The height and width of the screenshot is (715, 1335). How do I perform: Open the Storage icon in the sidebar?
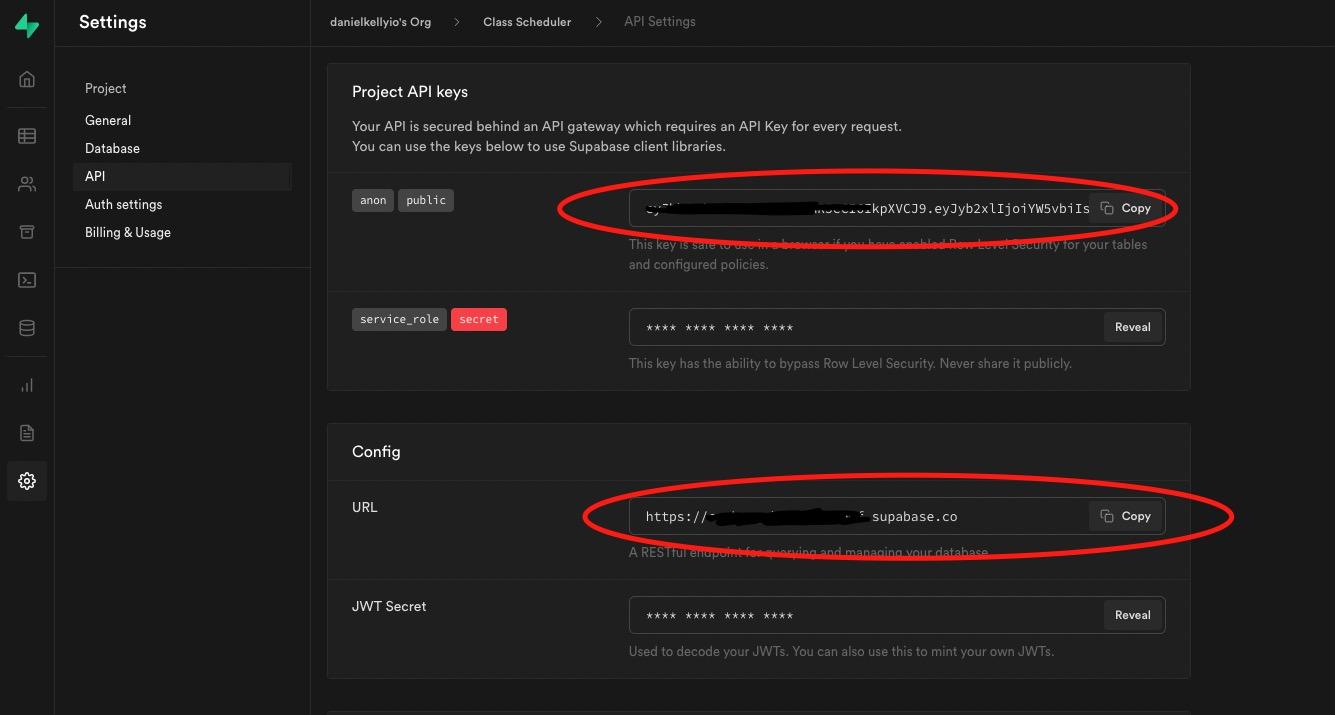(x=27, y=232)
